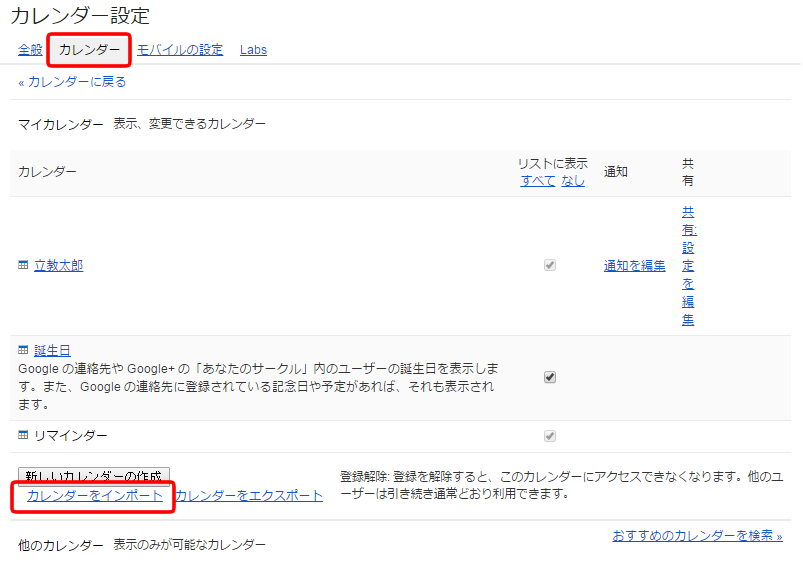Viewport: 803px width, 569px height.
Task: Click the 他のカレンダー section heading
Action: click(x=60, y=545)
